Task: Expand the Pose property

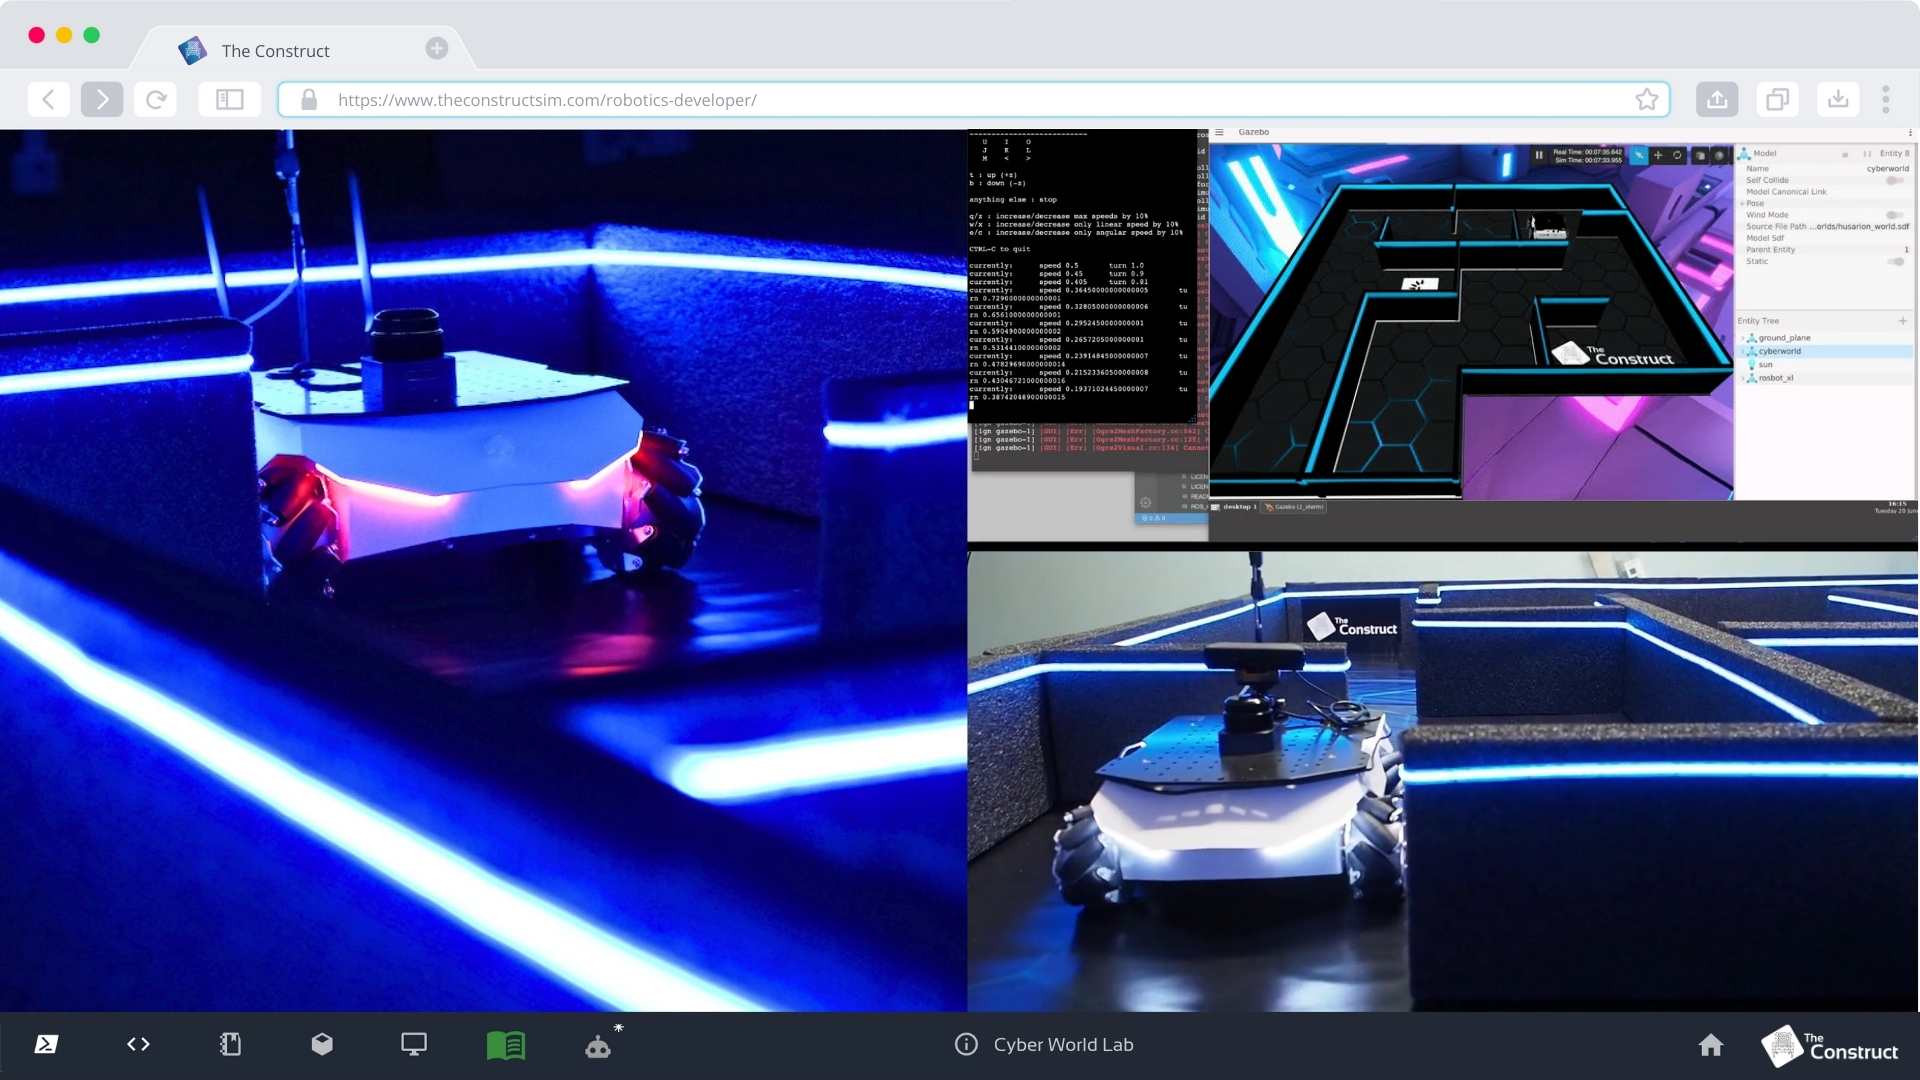Action: (1743, 203)
